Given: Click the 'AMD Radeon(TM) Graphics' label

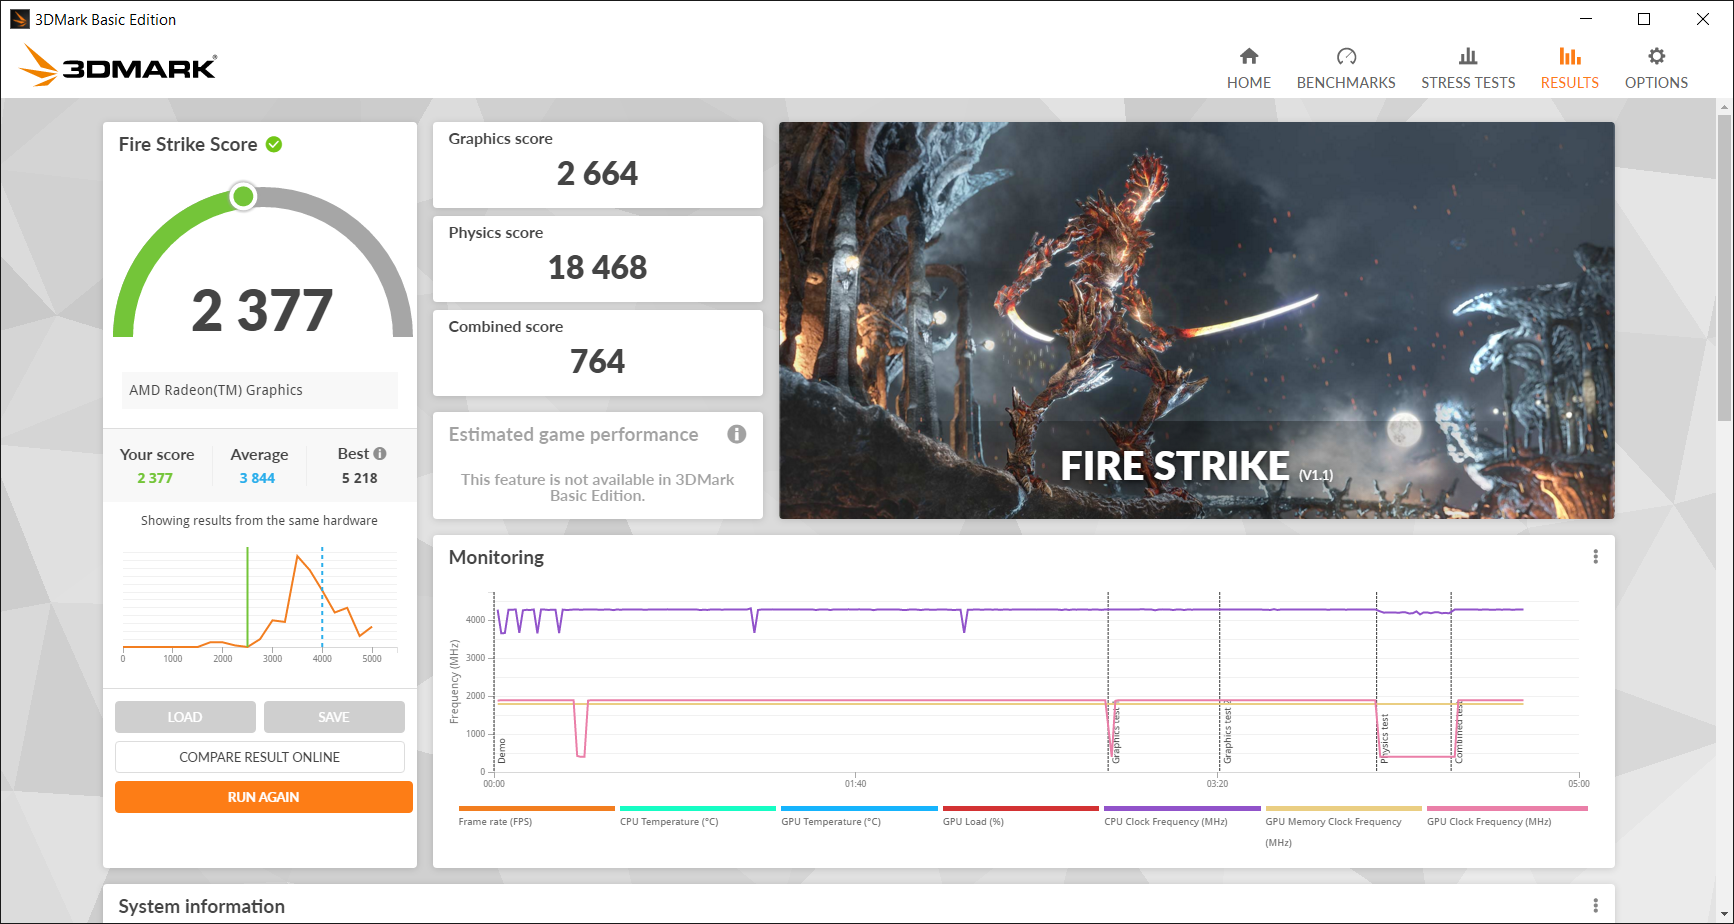Looking at the screenshot, I should click(x=216, y=390).
